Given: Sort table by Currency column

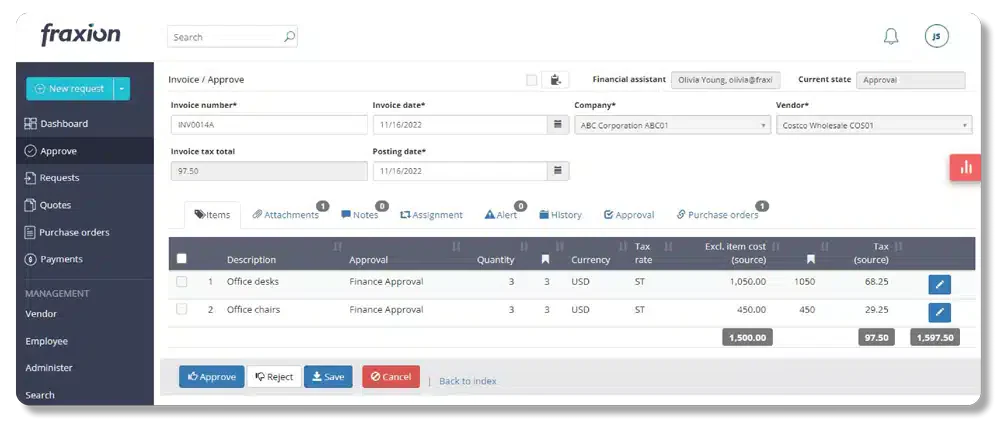Looking at the screenshot, I should click(623, 247).
